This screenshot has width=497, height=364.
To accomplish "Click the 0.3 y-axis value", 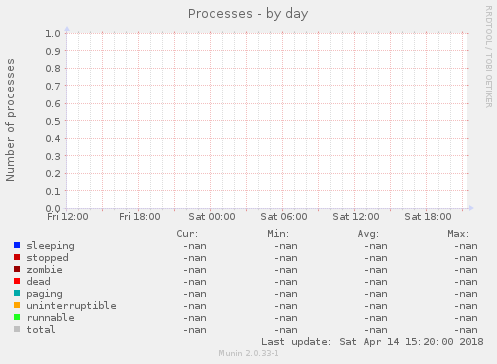I will (x=53, y=156).
